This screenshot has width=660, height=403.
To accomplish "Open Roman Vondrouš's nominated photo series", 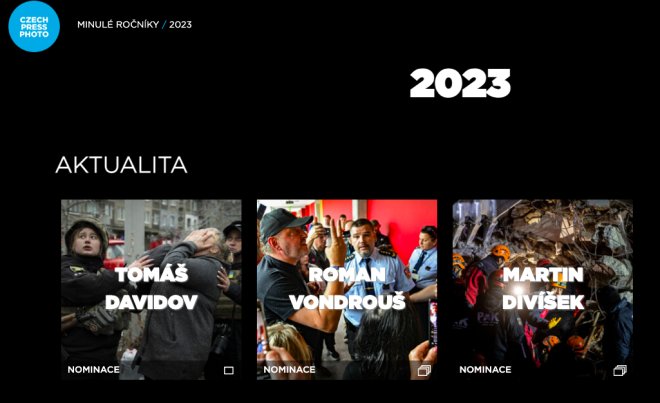I will pos(347,289).
